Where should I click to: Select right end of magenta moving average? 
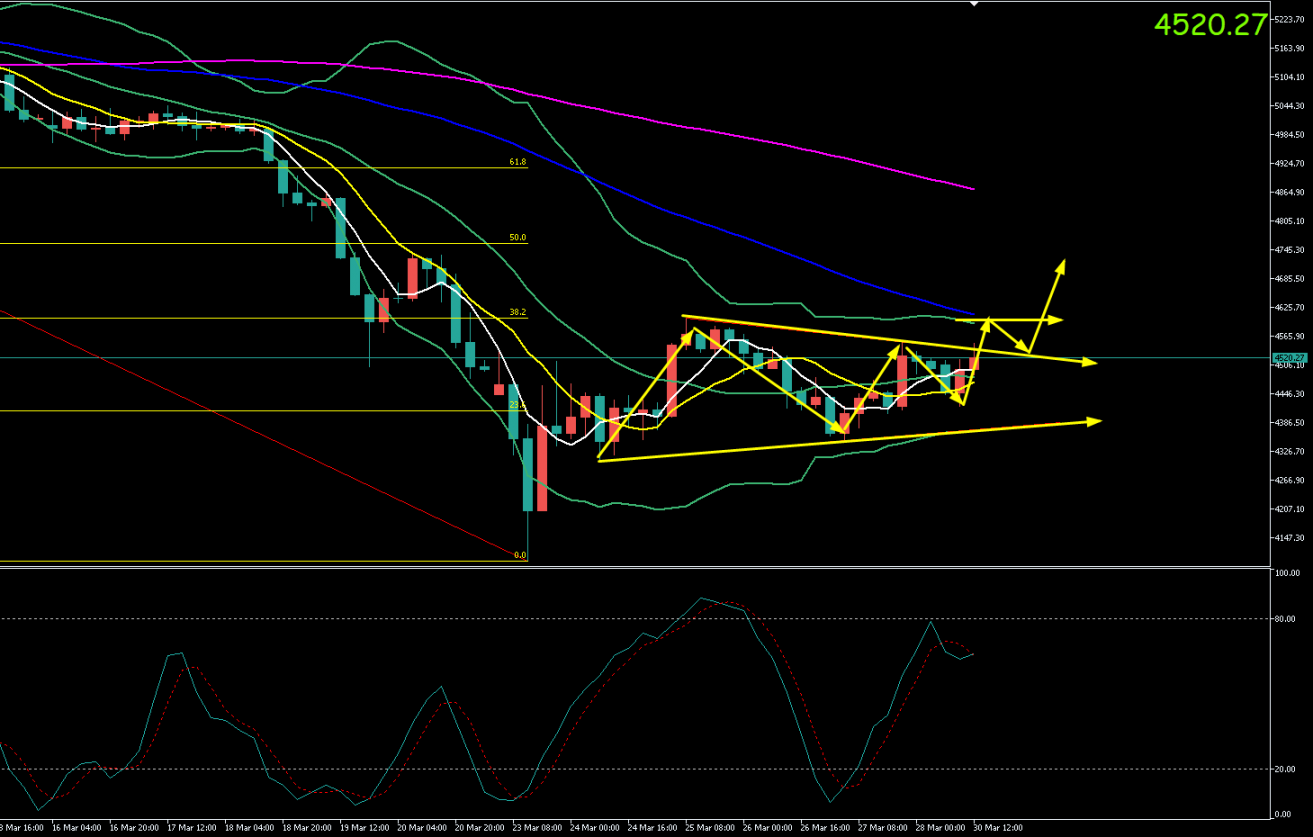[x=973, y=188]
